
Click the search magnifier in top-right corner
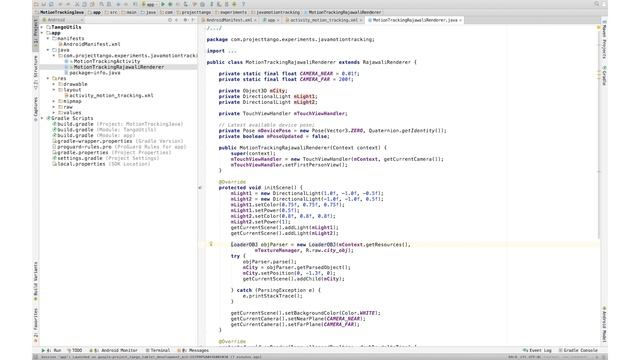coord(597,4)
